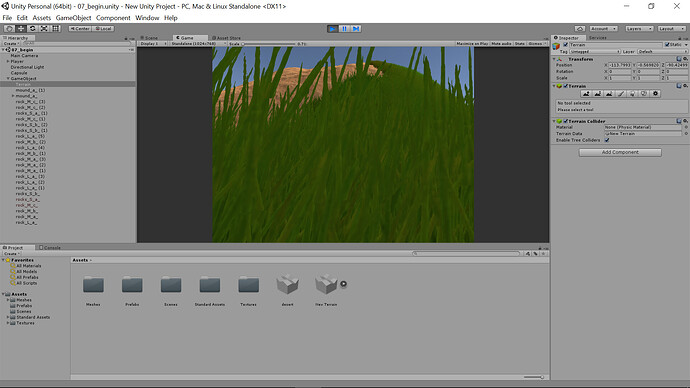Open the Layer dropdown in Inspector

coord(662,51)
